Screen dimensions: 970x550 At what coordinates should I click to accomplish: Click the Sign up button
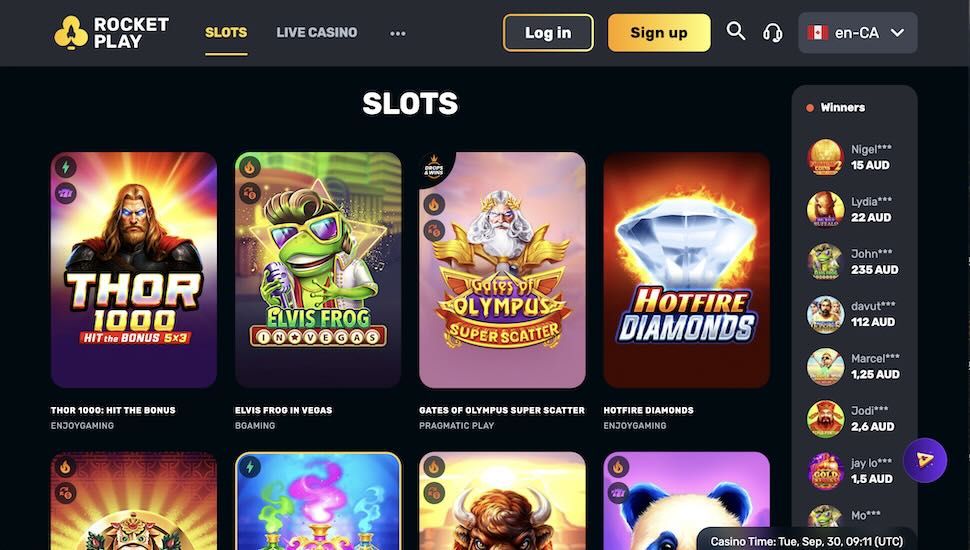point(659,33)
